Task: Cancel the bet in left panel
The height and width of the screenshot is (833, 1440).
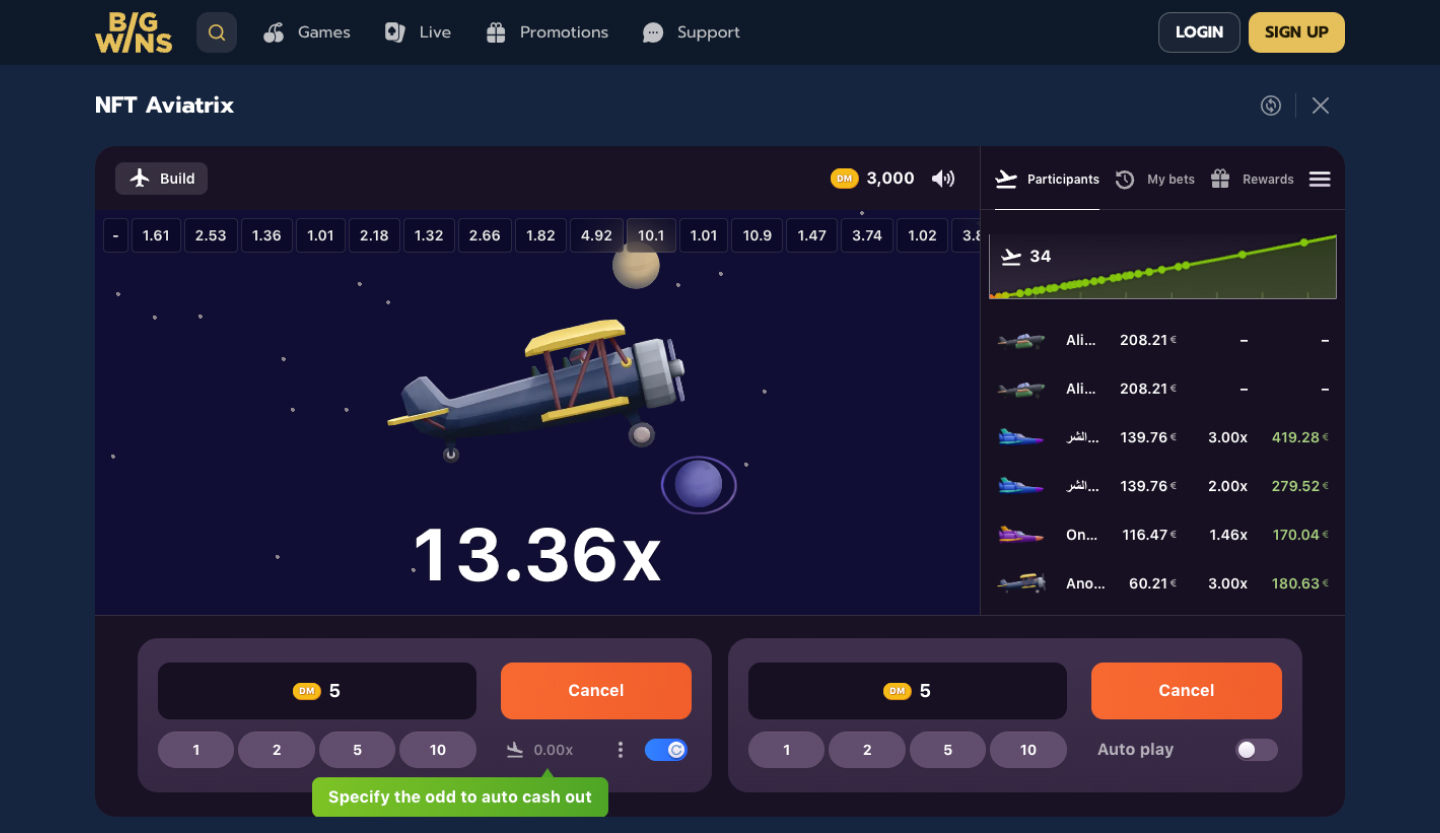Action: 595,691
